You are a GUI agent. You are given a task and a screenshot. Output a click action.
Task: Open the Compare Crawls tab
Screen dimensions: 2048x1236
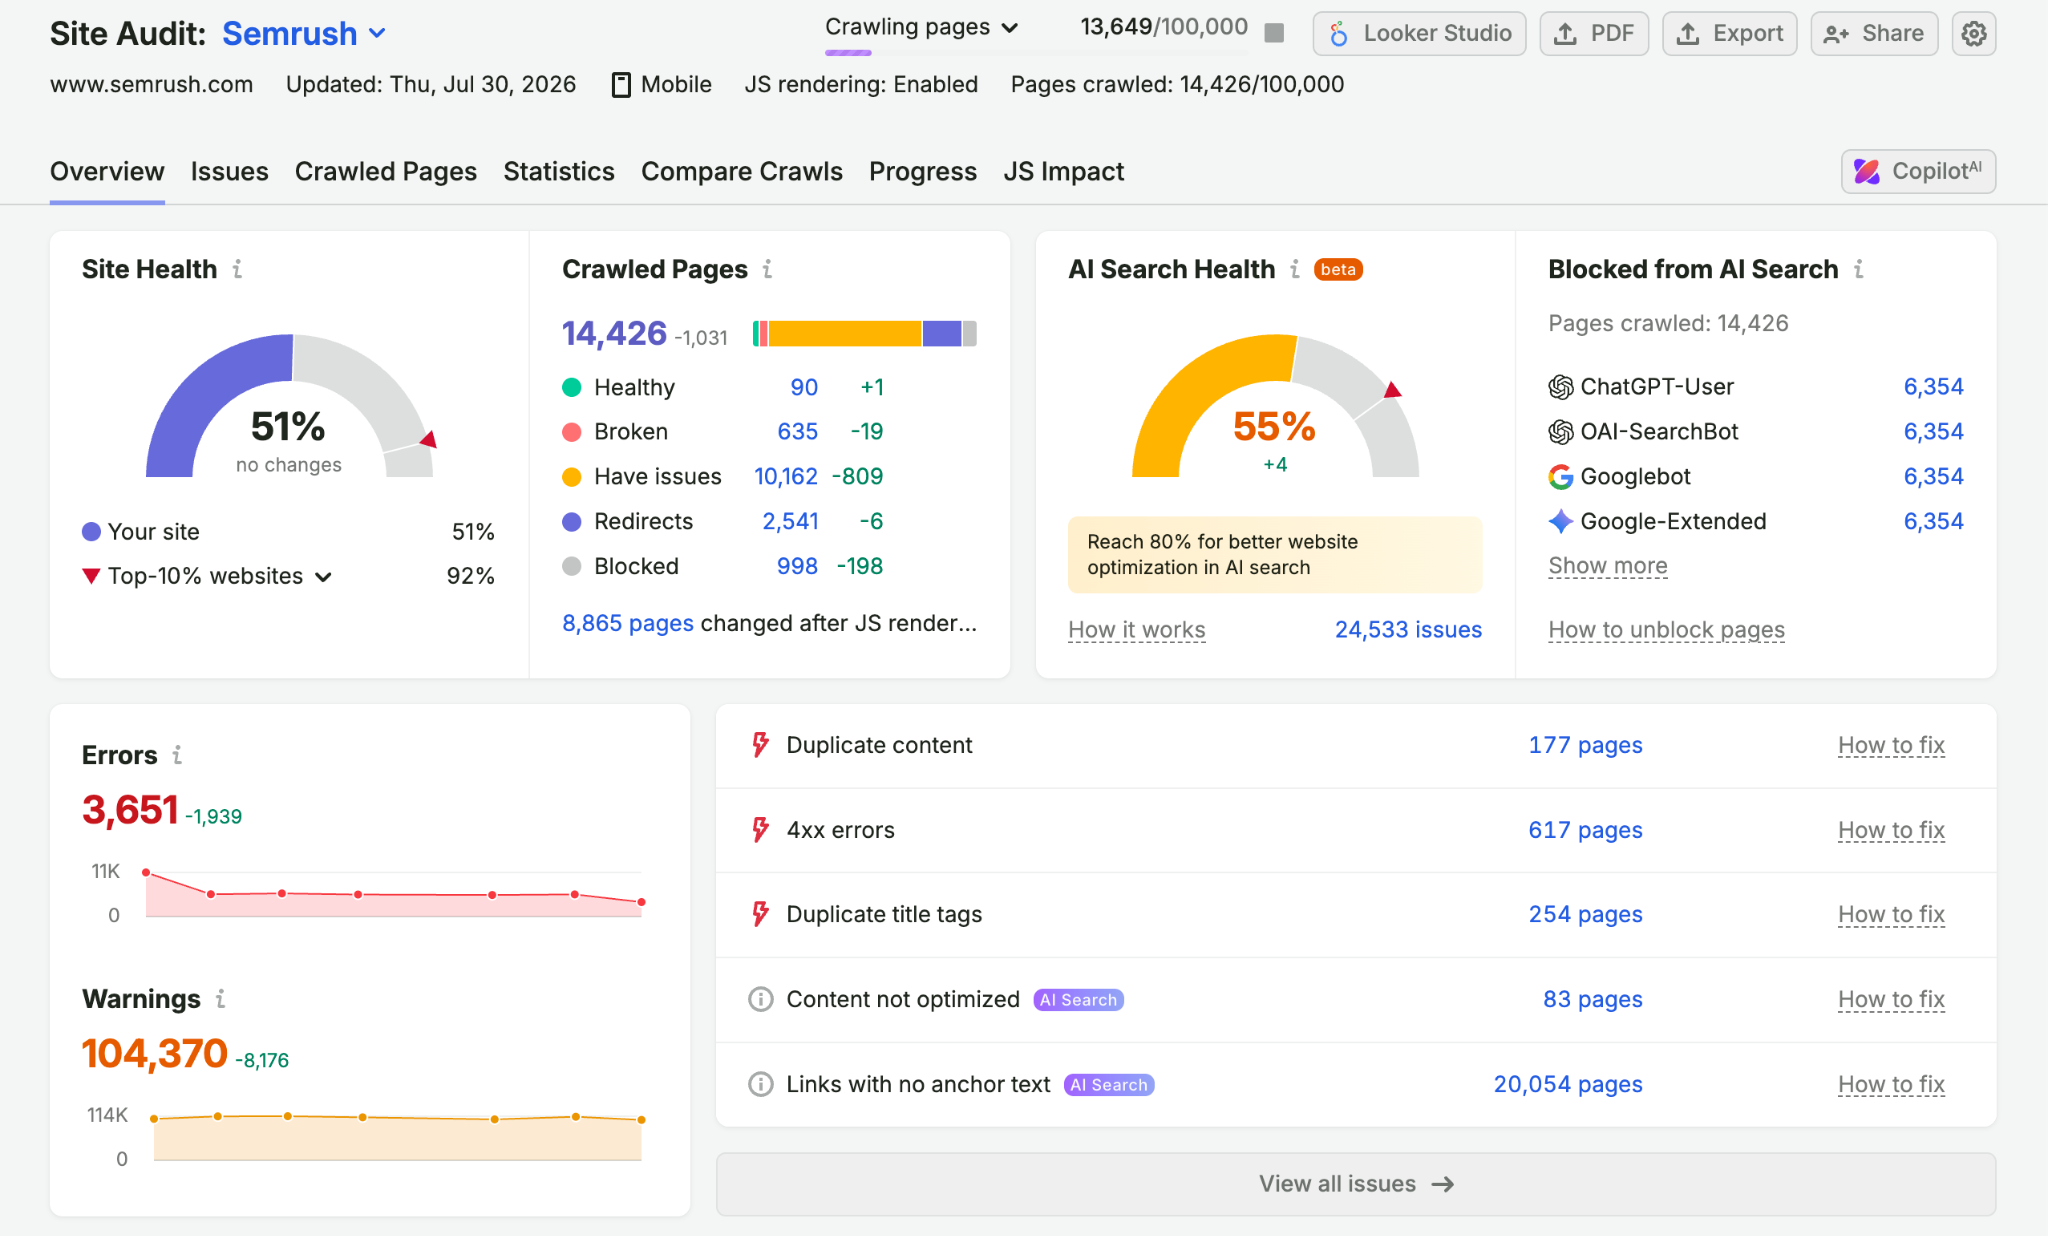pos(742,172)
